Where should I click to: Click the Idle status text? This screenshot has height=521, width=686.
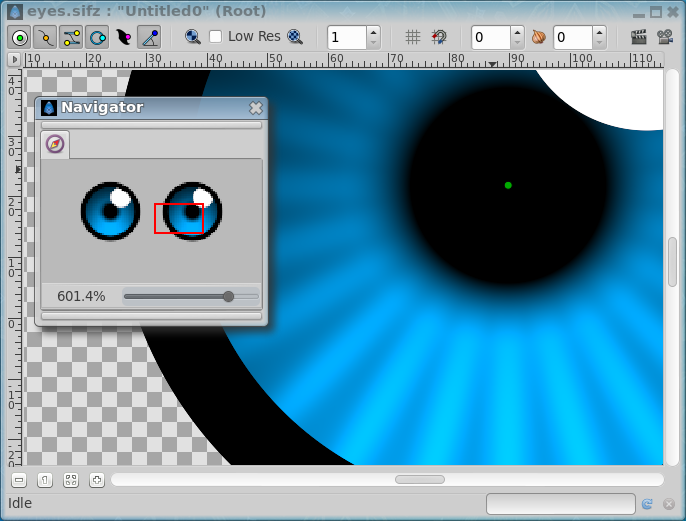pos(20,503)
